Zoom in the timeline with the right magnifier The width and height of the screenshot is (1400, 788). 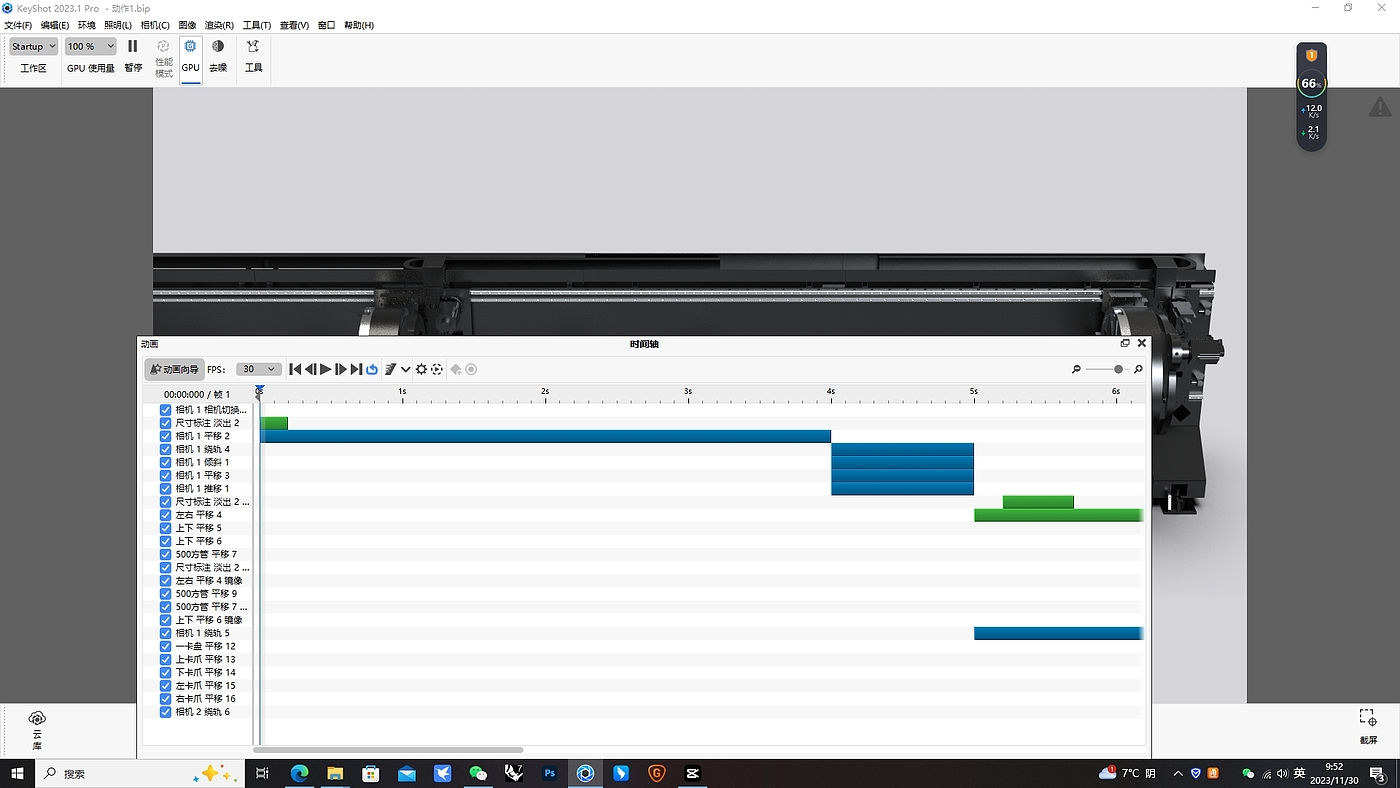[x=1138, y=369]
